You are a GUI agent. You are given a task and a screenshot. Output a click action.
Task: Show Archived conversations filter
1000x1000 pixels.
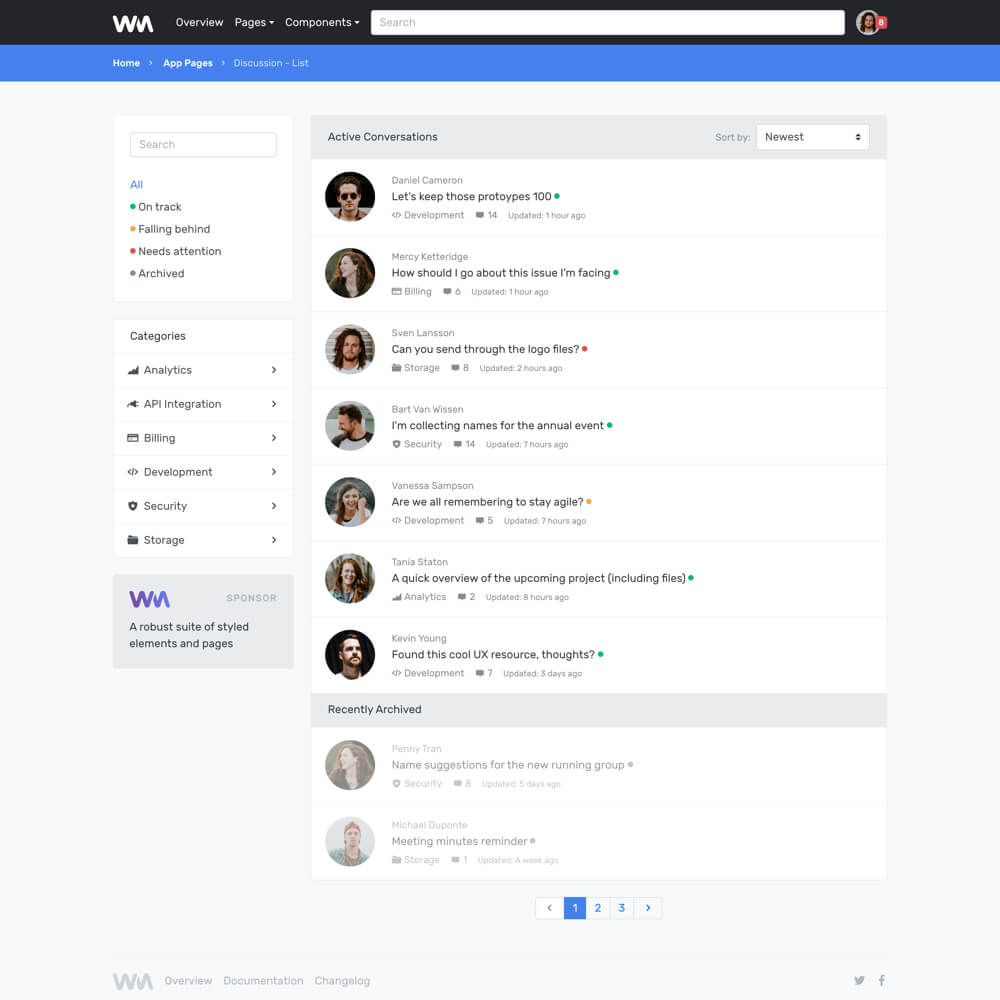[161, 273]
